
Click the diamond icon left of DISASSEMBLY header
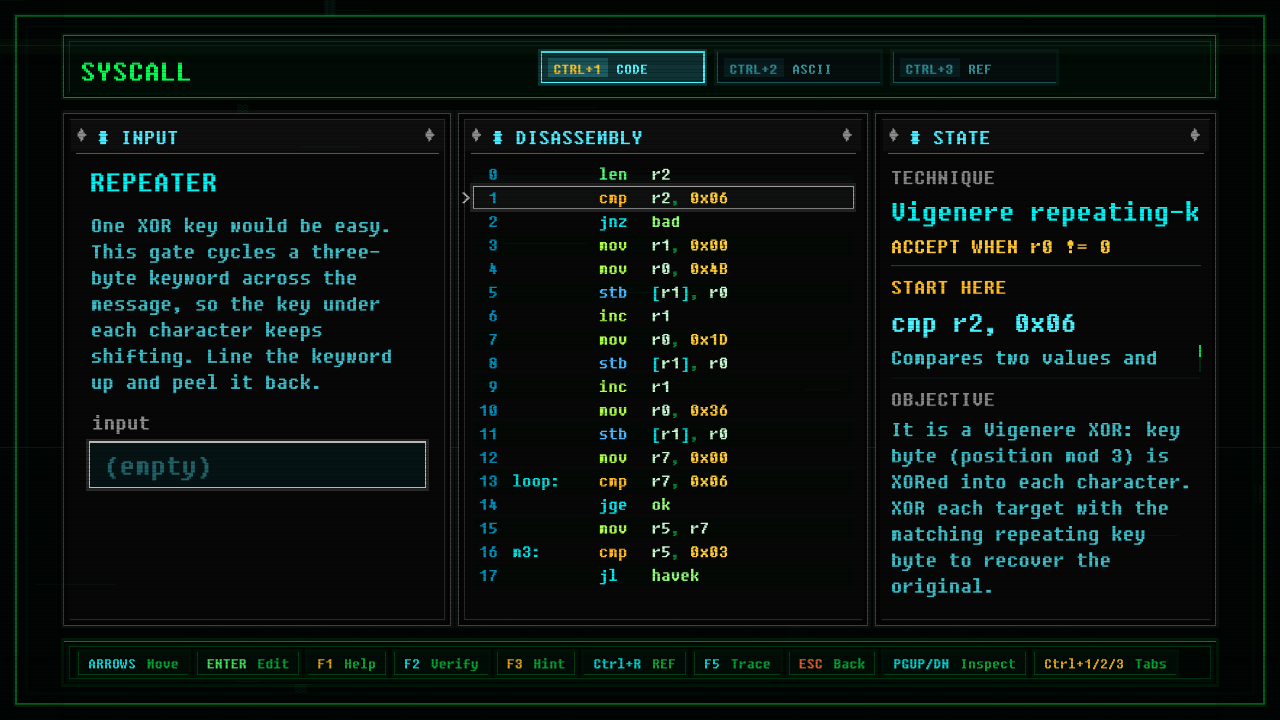477,136
